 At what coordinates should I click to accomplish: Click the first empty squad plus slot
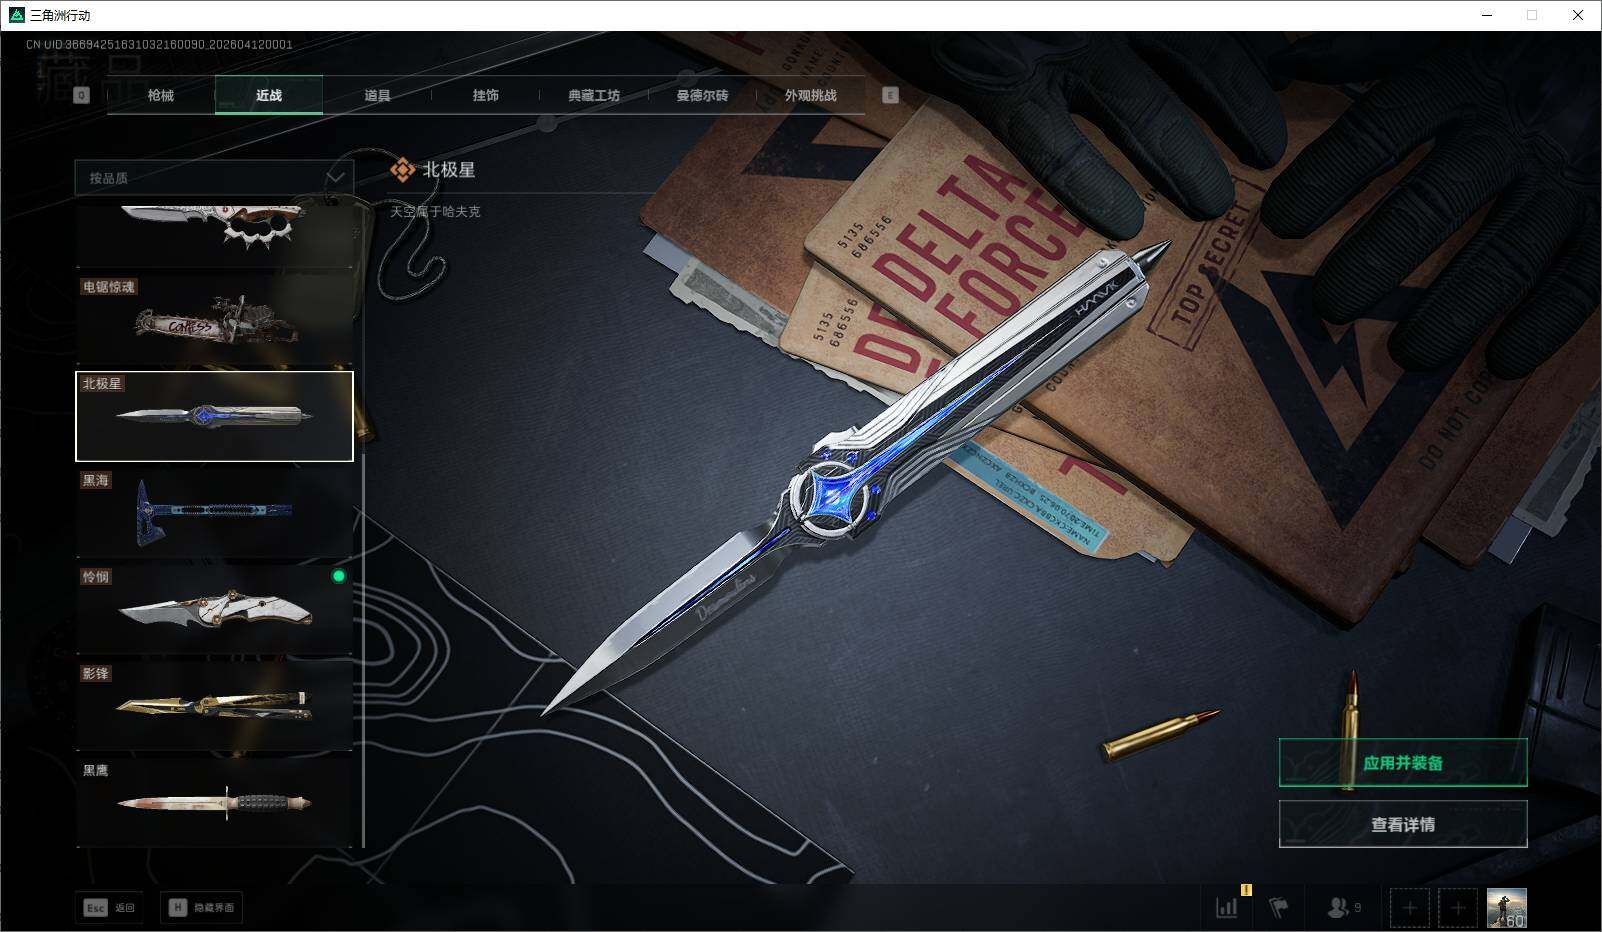pos(1410,908)
